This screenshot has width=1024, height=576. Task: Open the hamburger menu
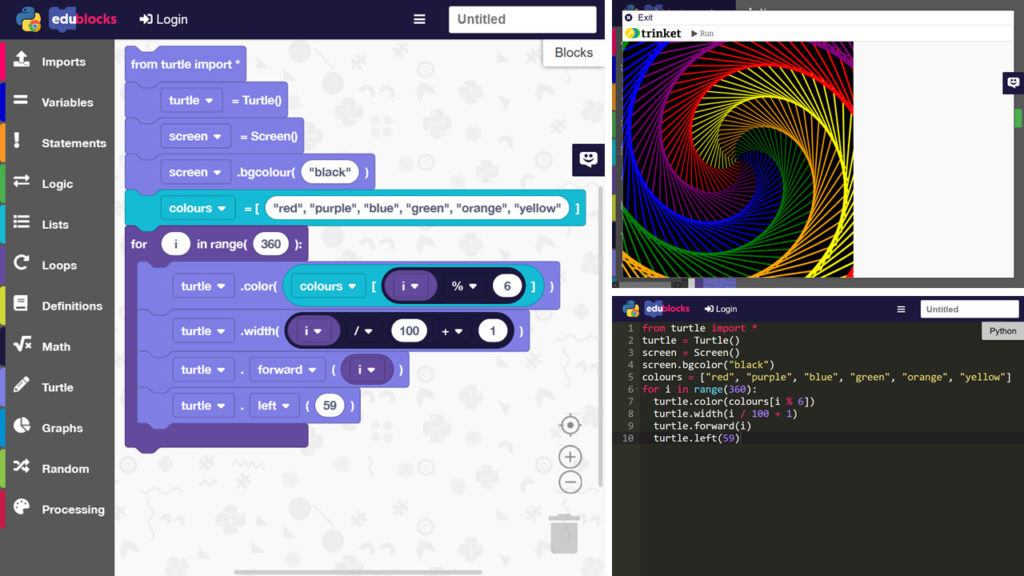pyautogui.click(x=419, y=18)
